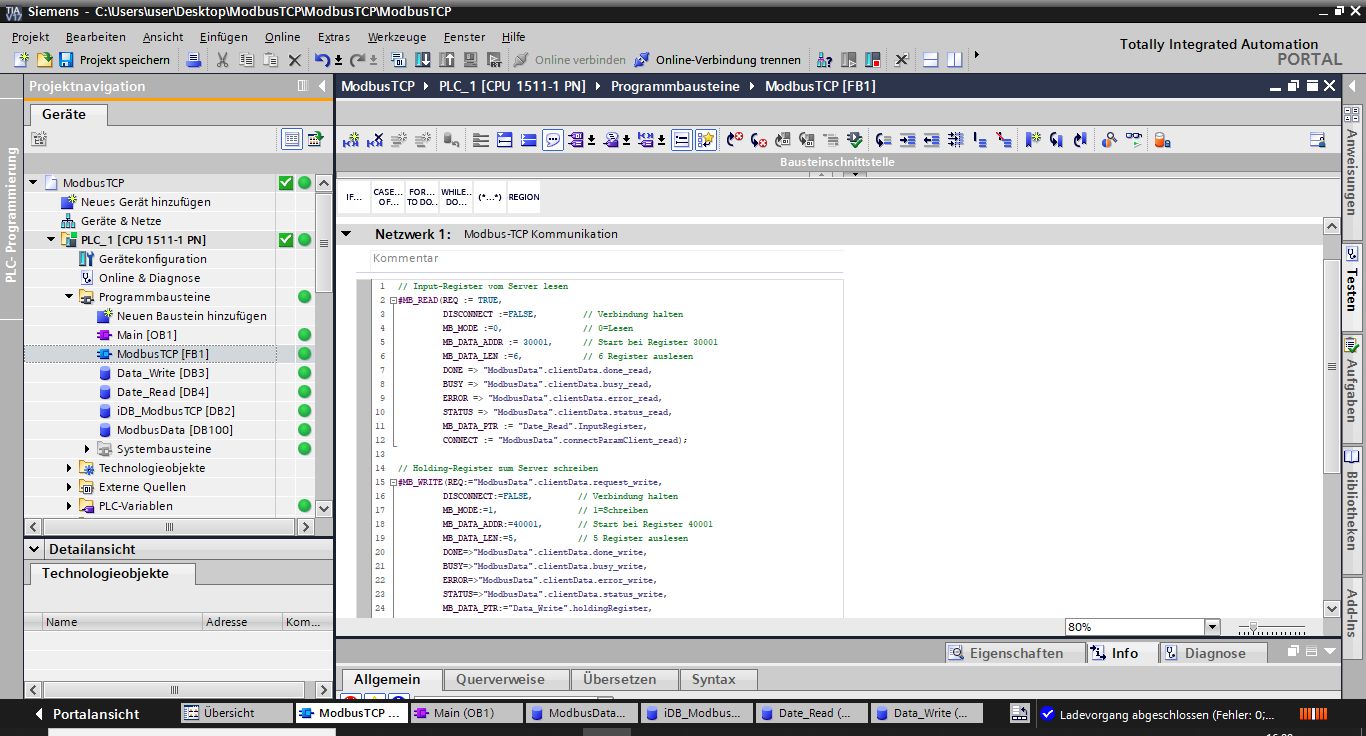Open the Main (OB1) editor button

tap(463, 713)
